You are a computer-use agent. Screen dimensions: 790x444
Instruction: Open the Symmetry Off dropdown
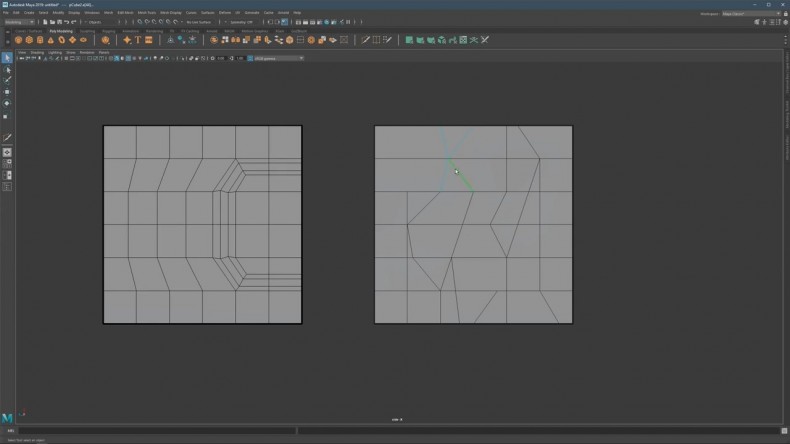(241, 22)
